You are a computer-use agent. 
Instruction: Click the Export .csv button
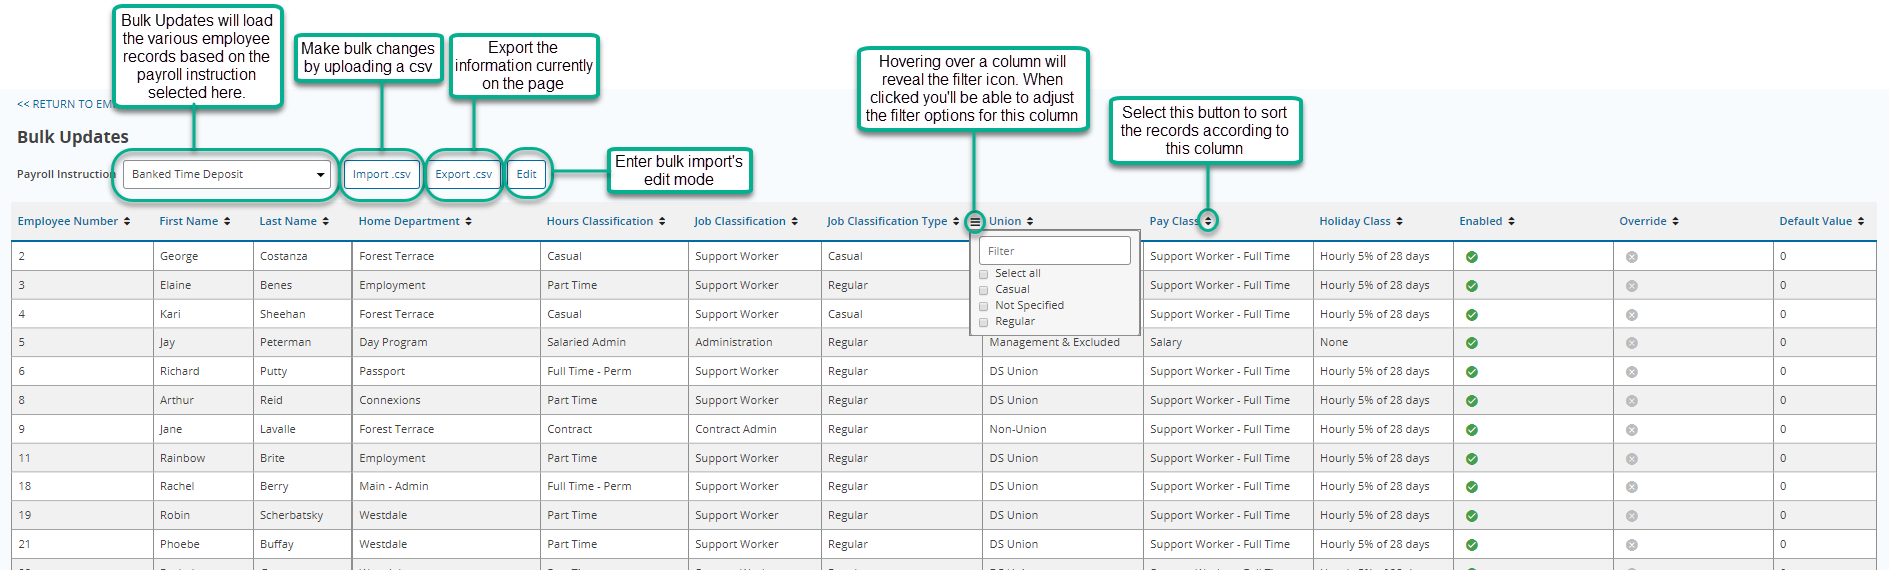(x=463, y=174)
